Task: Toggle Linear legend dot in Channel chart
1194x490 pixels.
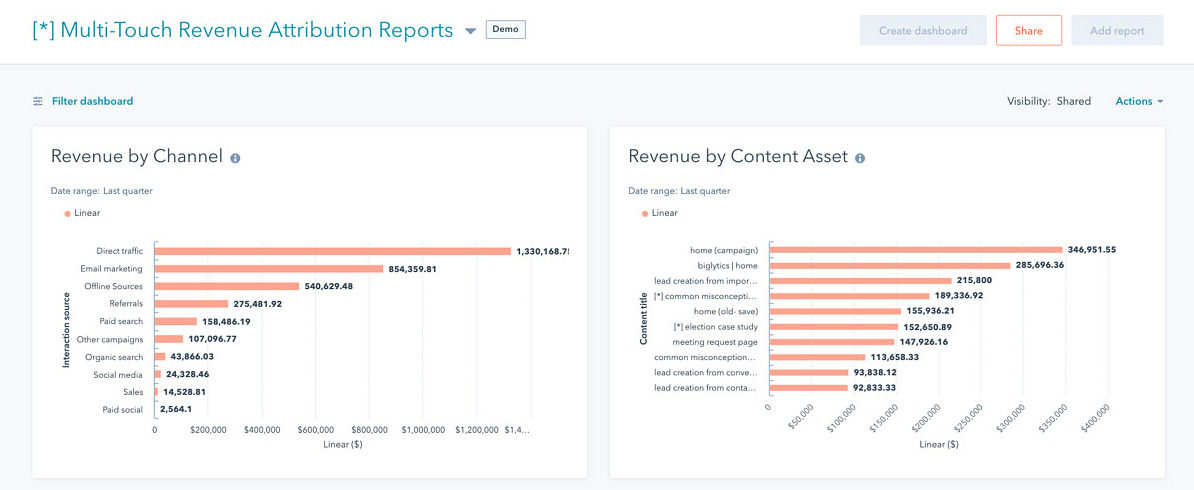Action: point(67,213)
